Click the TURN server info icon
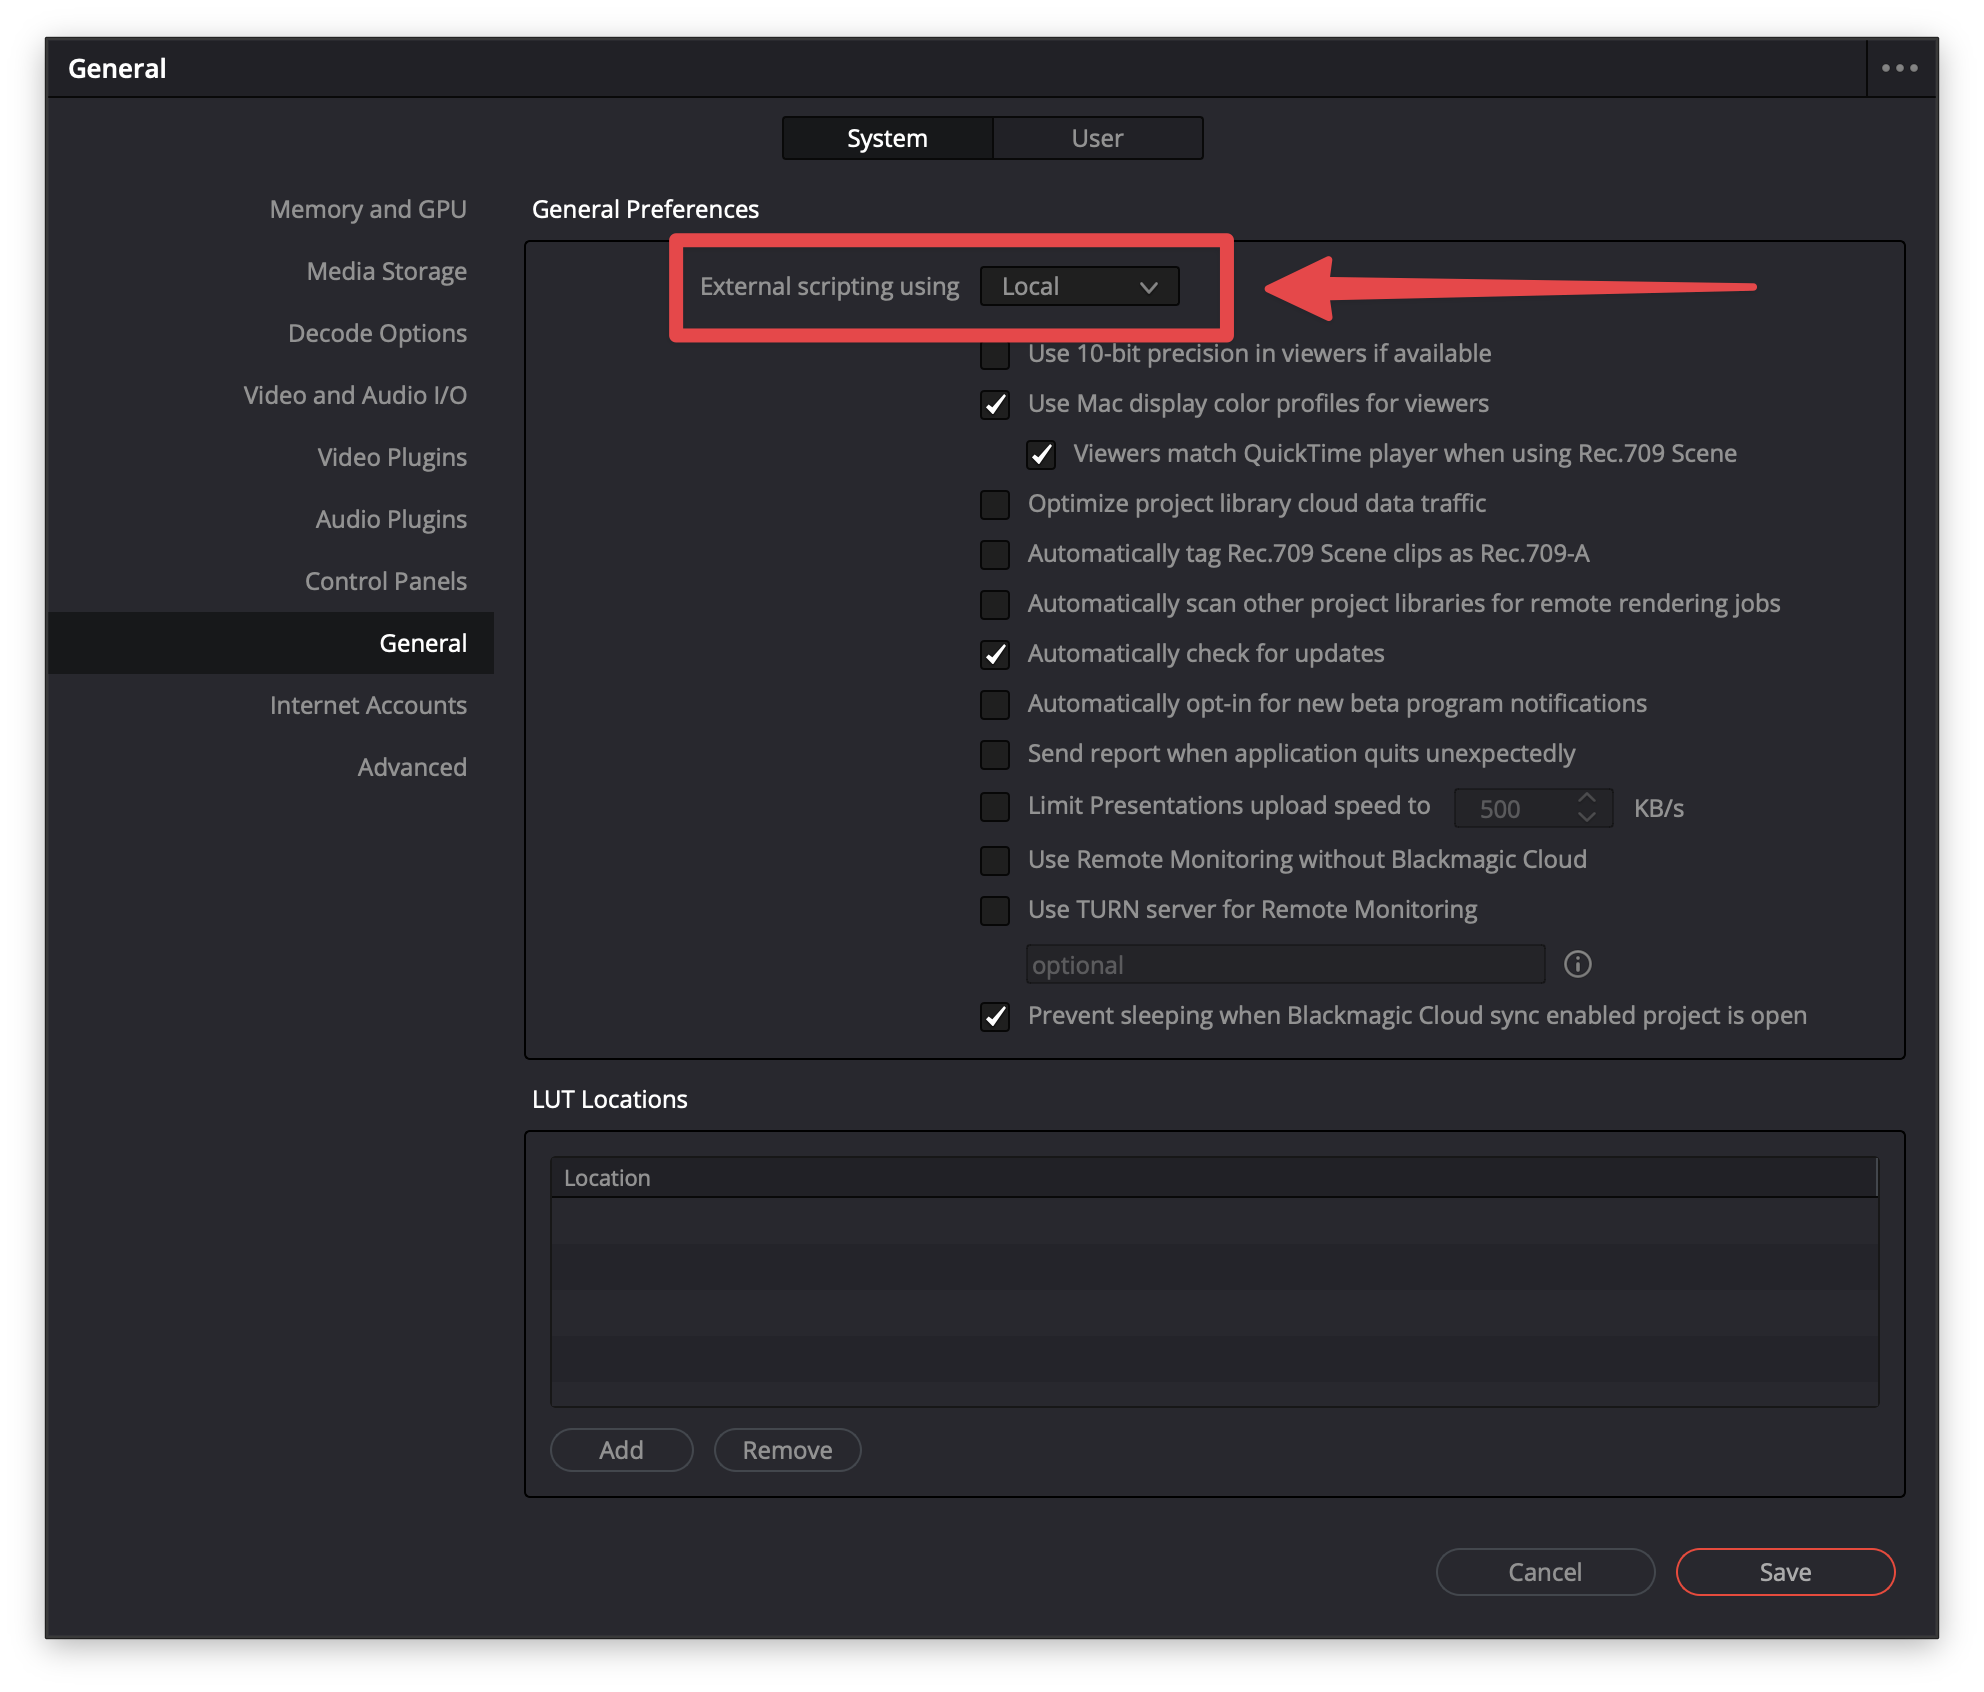This screenshot has height=1692, width=1984. tap(1577, 964)
